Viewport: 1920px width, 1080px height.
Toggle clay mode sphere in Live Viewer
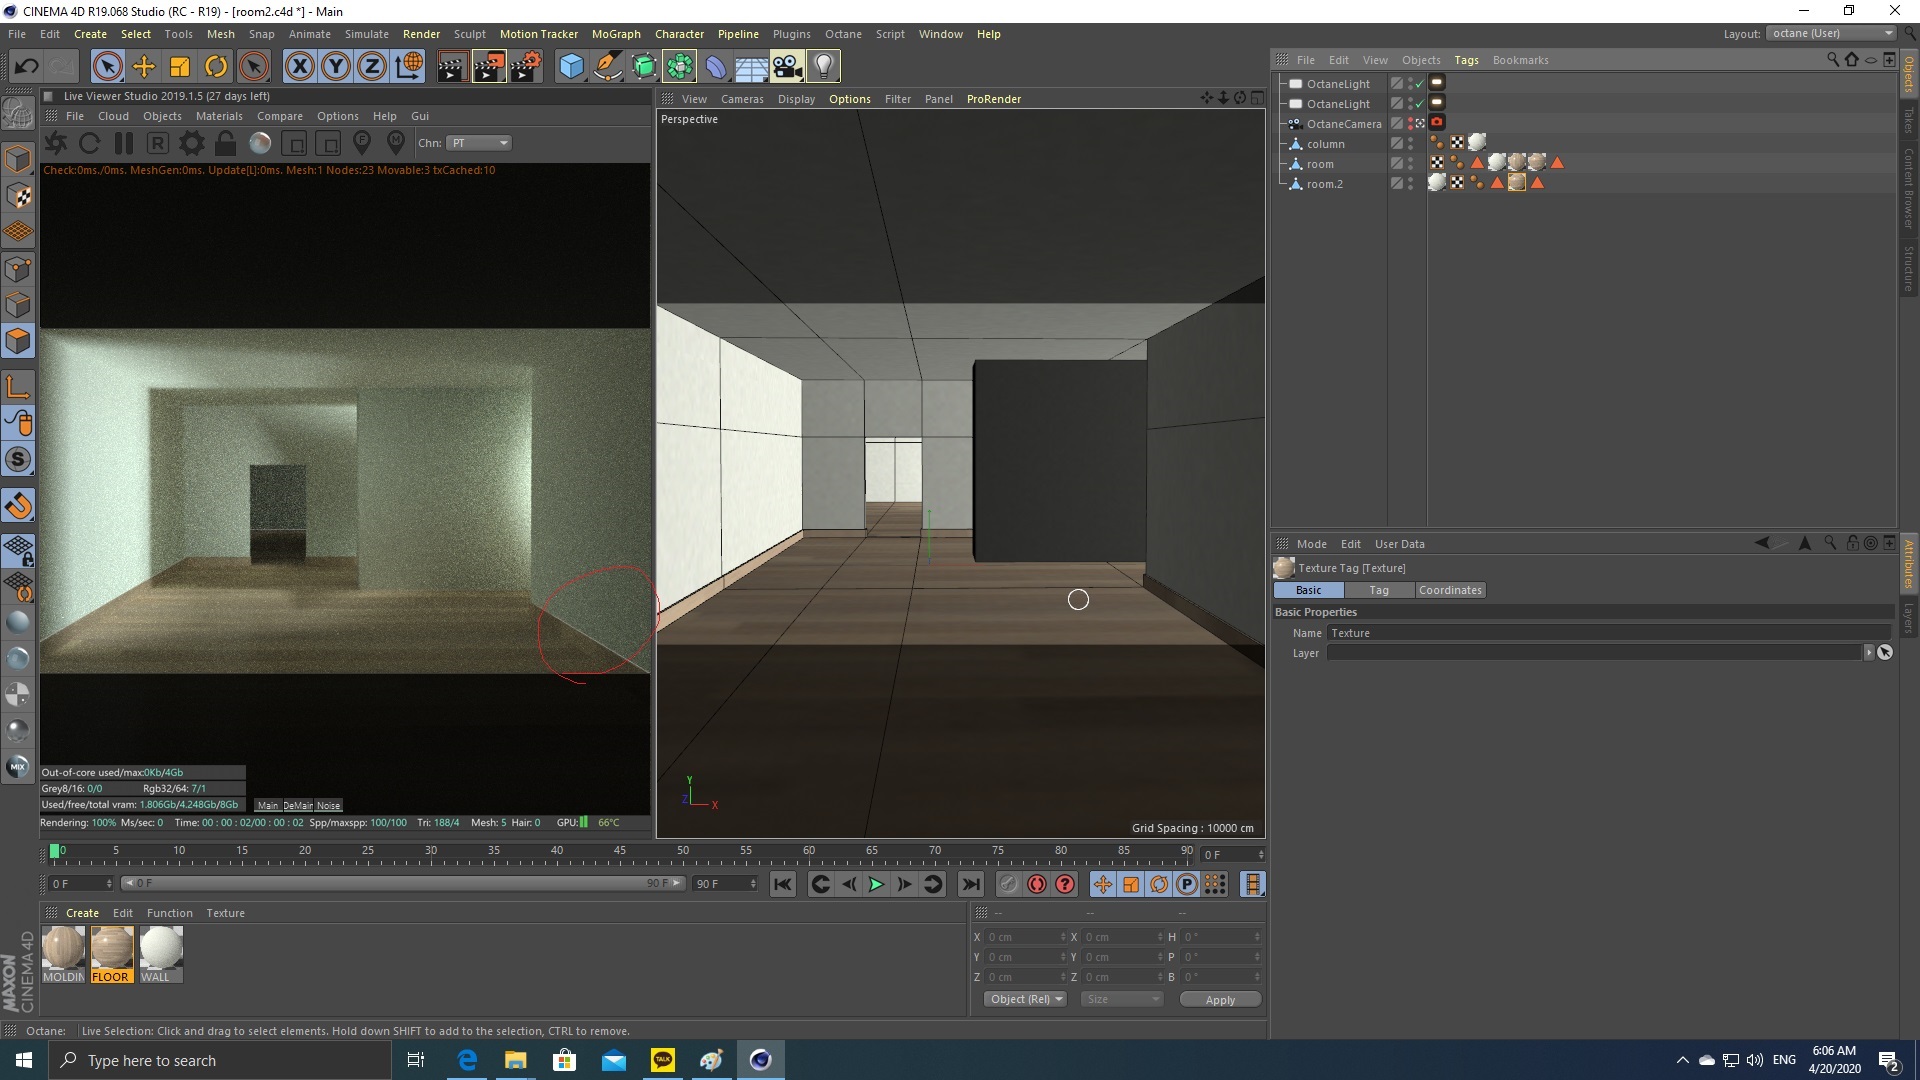pyautogui.click(x=260, y=143)
